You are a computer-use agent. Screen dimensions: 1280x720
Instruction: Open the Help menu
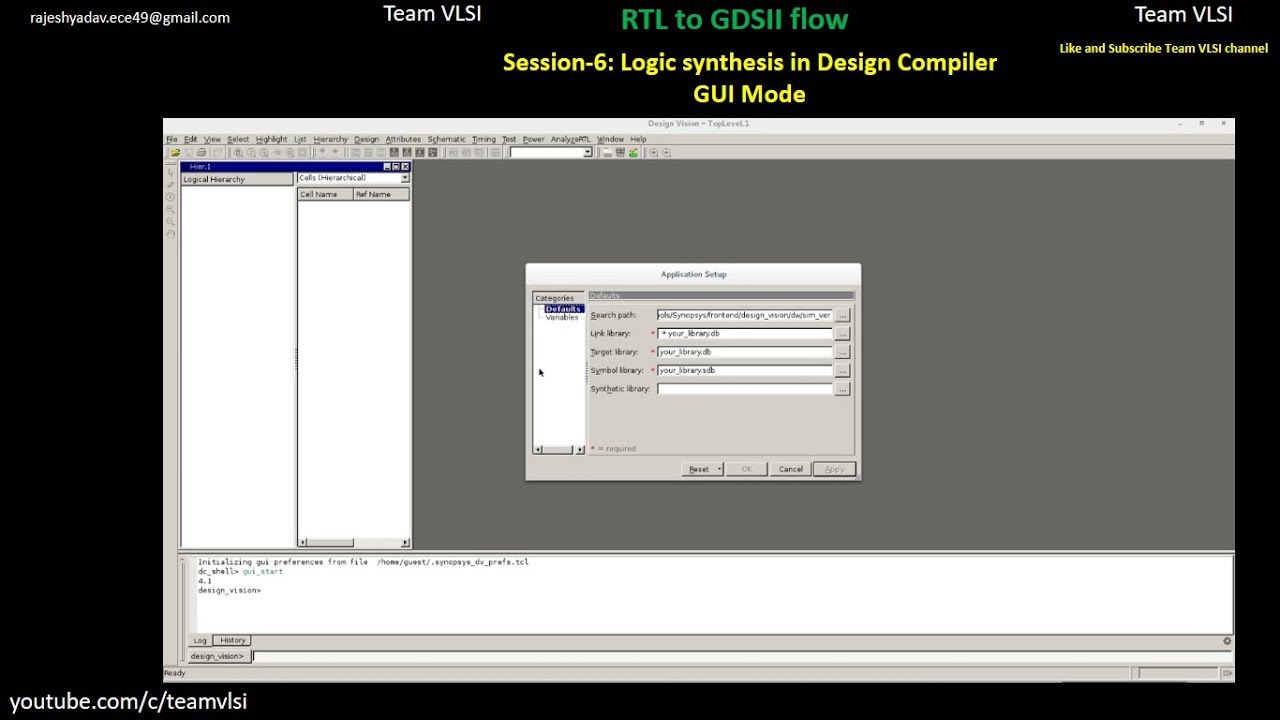638,139
